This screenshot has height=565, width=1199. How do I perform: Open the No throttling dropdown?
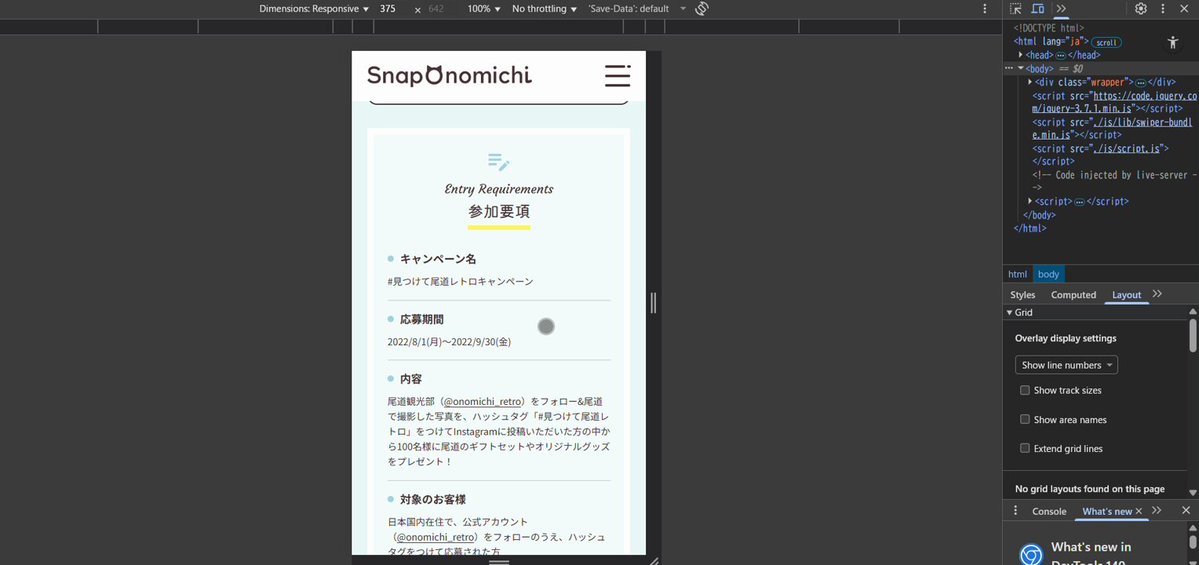pyautogui.click(x=544, y=9)
